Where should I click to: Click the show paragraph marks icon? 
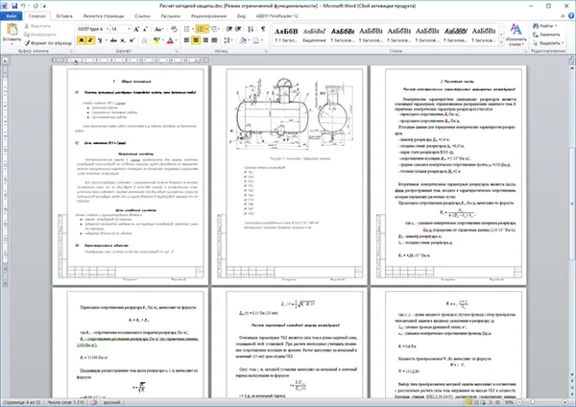click(x=263, y=29)
